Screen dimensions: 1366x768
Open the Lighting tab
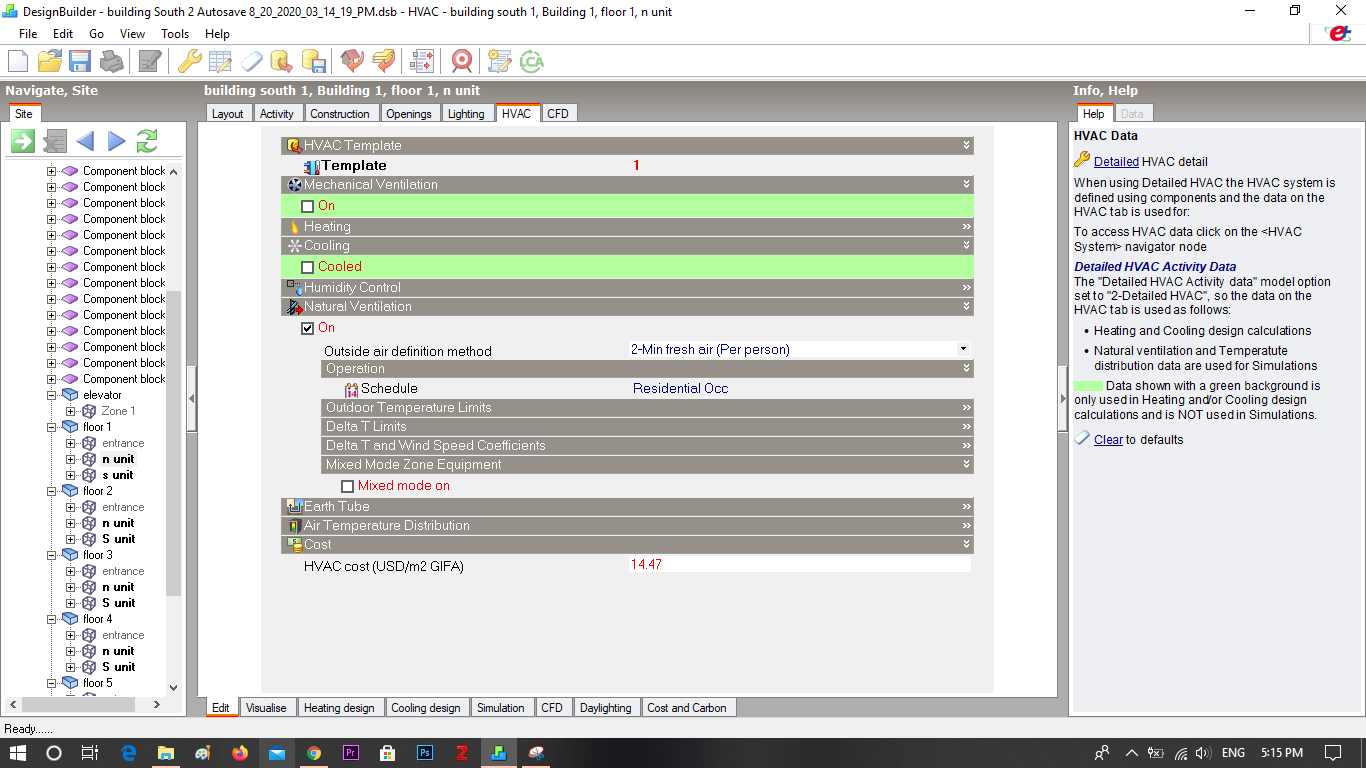(x=466, y=114)
